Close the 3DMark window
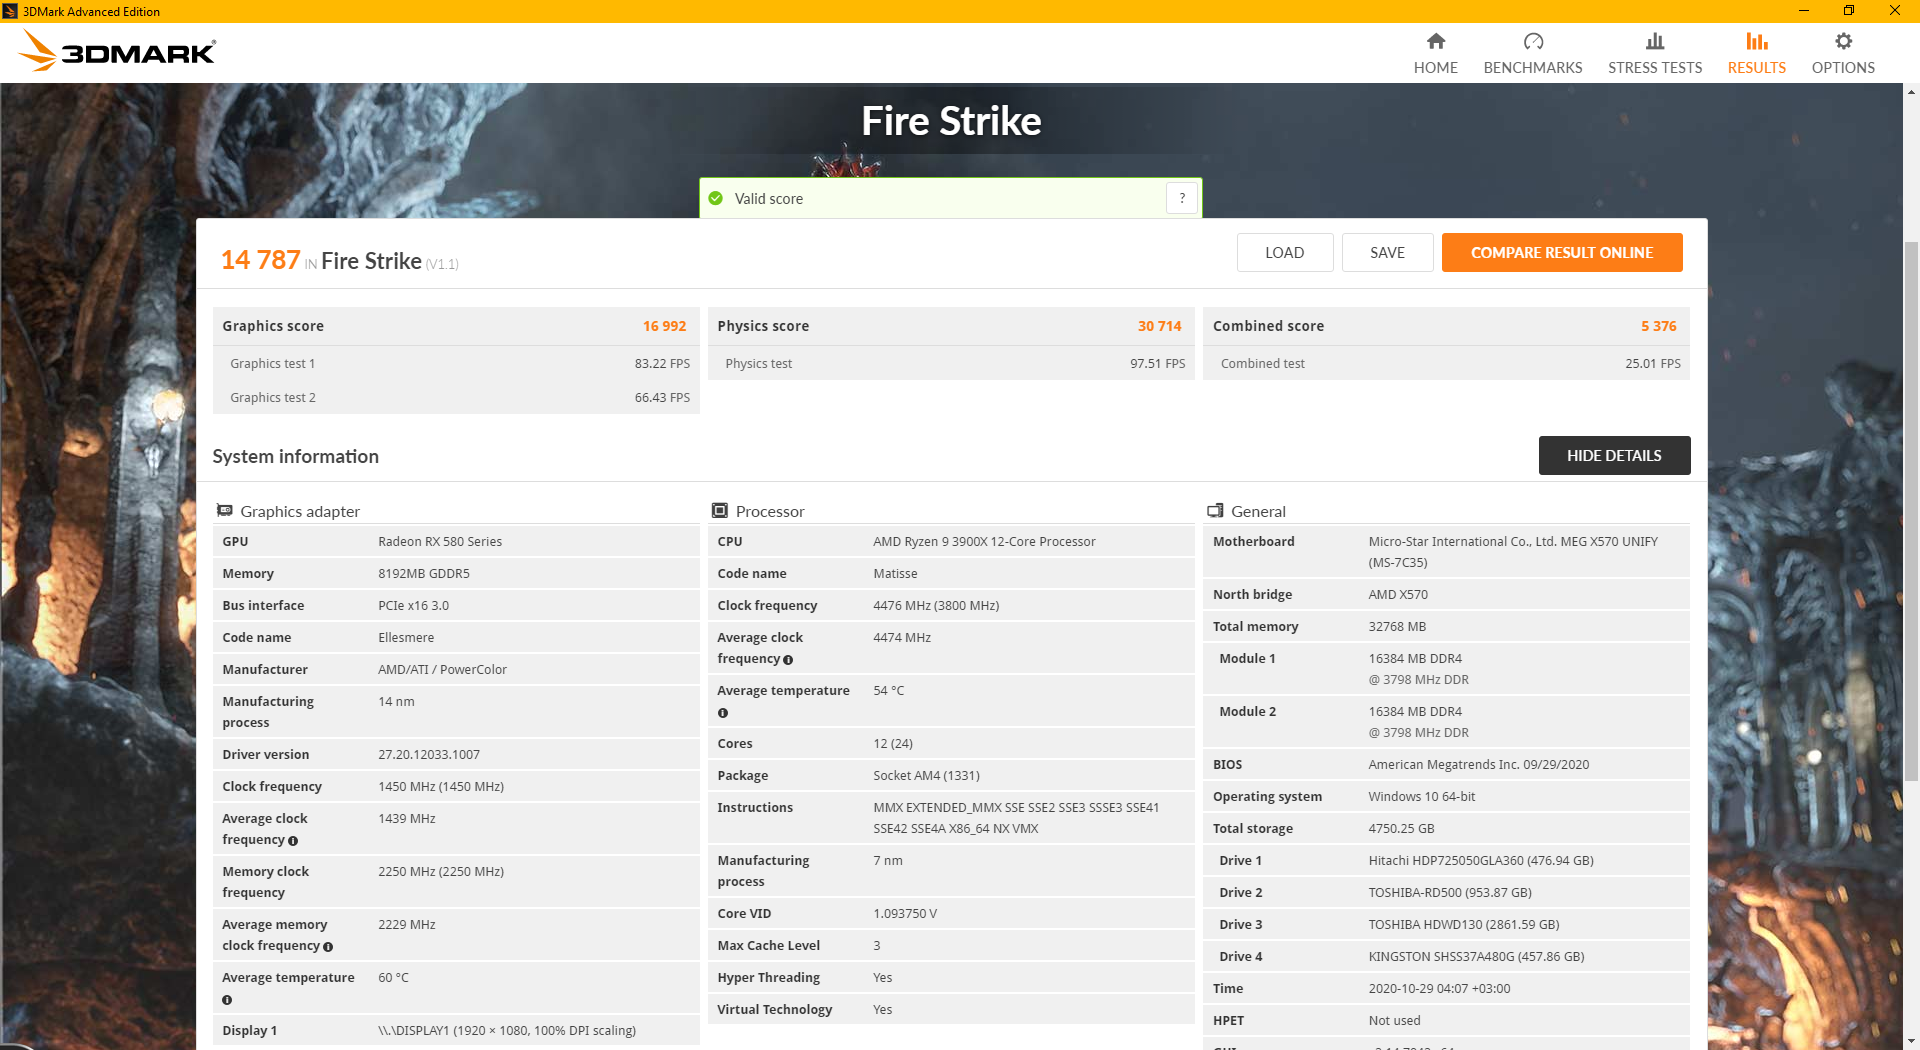 [x=1895, y=11]
